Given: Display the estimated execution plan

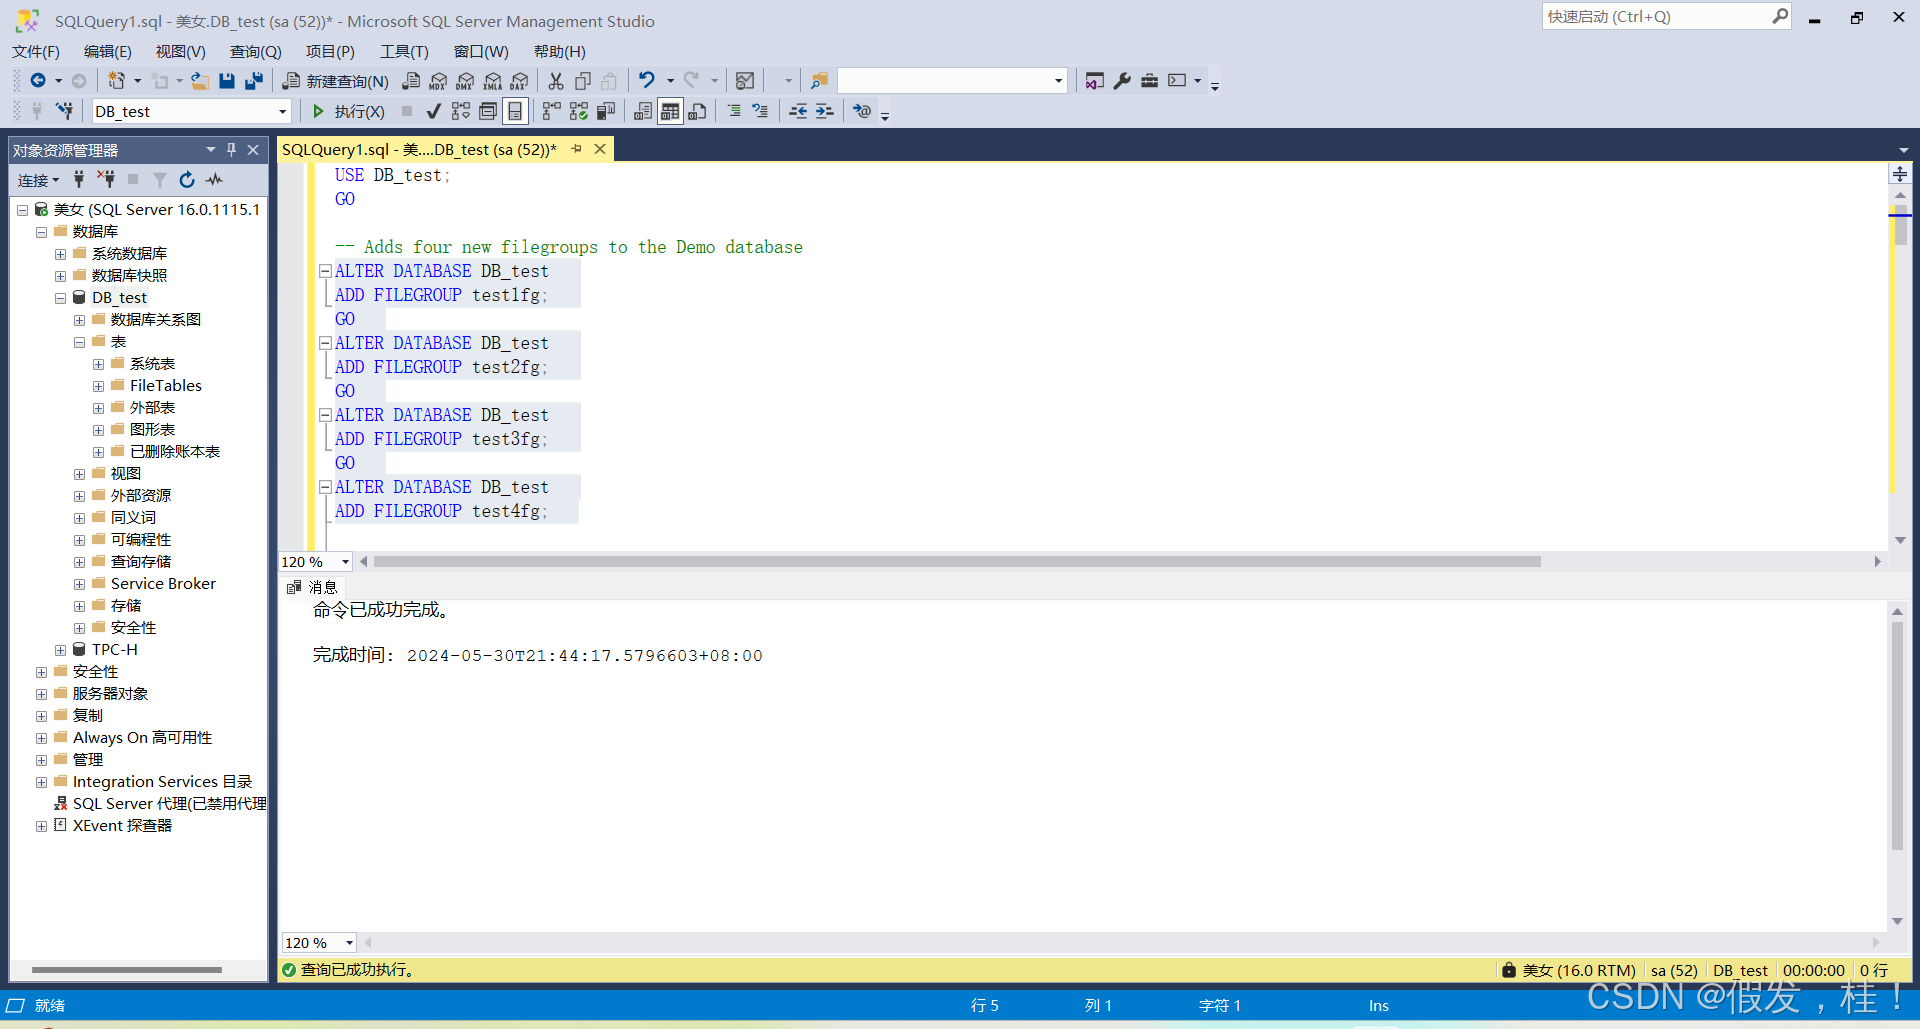Looking at the screenshot, I should point(461,111).
